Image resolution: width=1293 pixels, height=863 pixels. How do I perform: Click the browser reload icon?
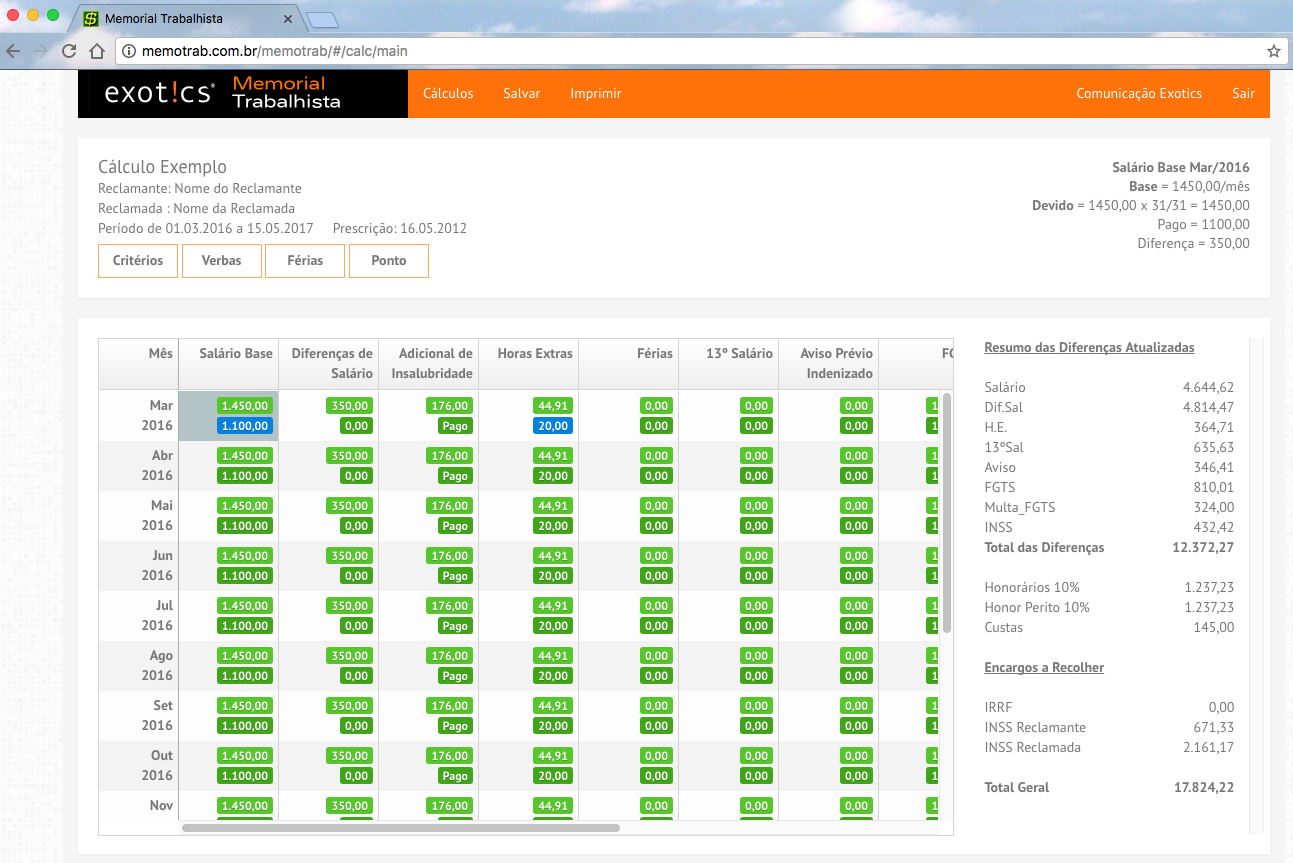pos(69,51)
